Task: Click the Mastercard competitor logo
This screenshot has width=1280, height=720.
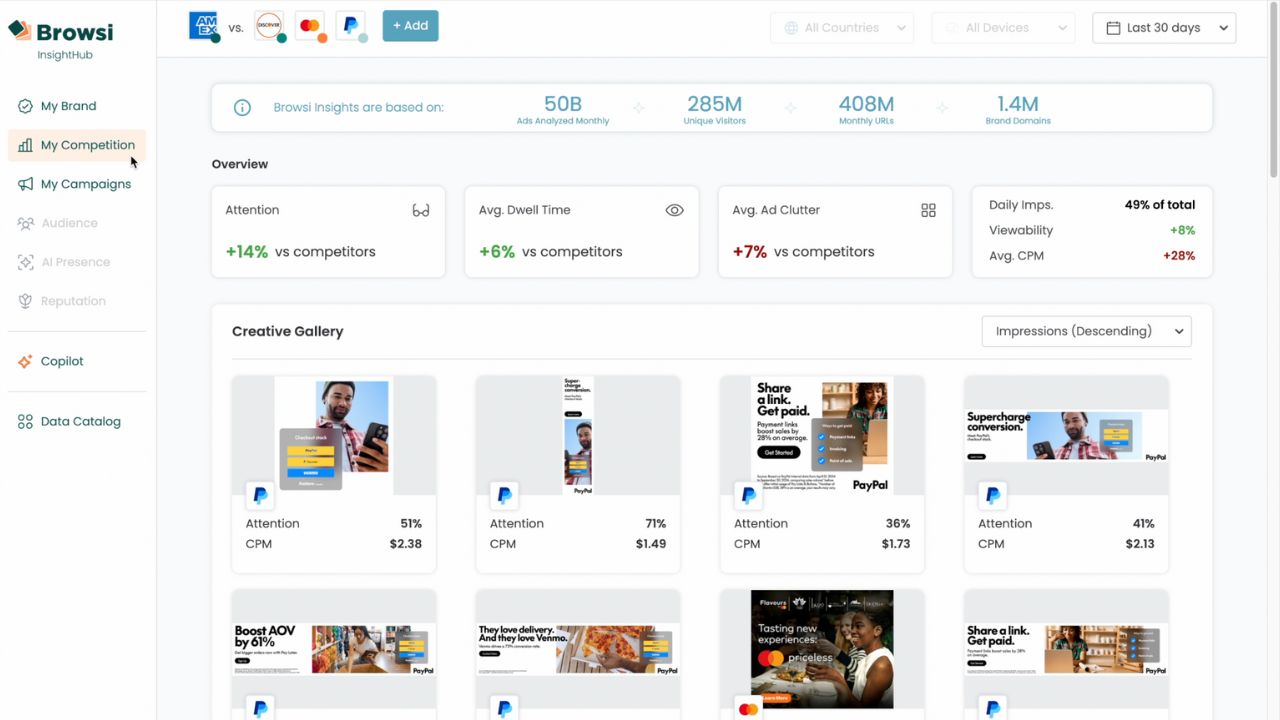Action: pos(310,26)
